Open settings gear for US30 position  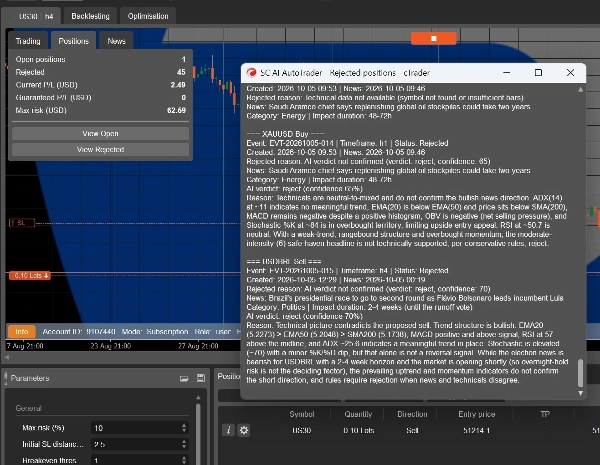click(244, 430)
